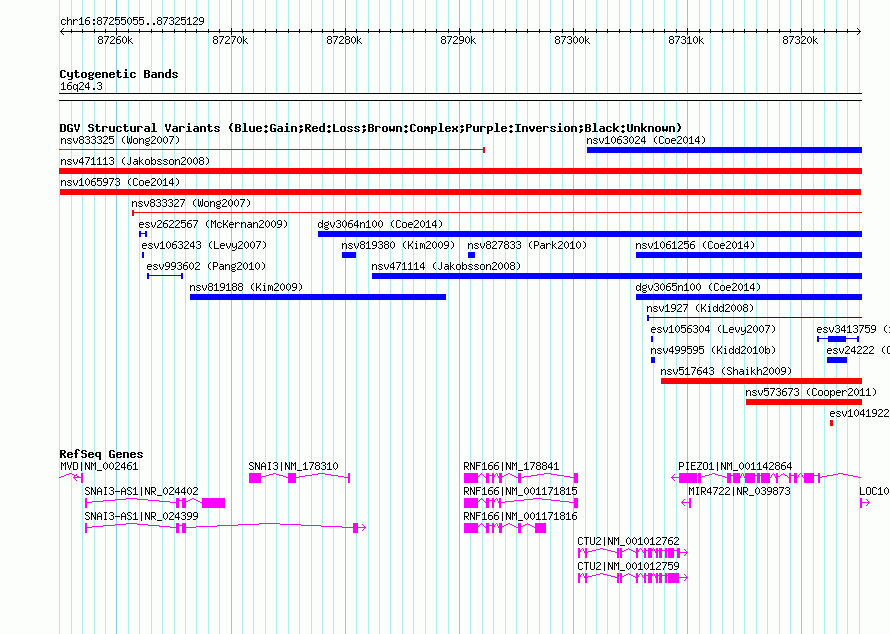Image resolution: width=890 pixels, height=634 pixels.
Task: Click the esv1041922 variant label
Action: pos(859,413)
